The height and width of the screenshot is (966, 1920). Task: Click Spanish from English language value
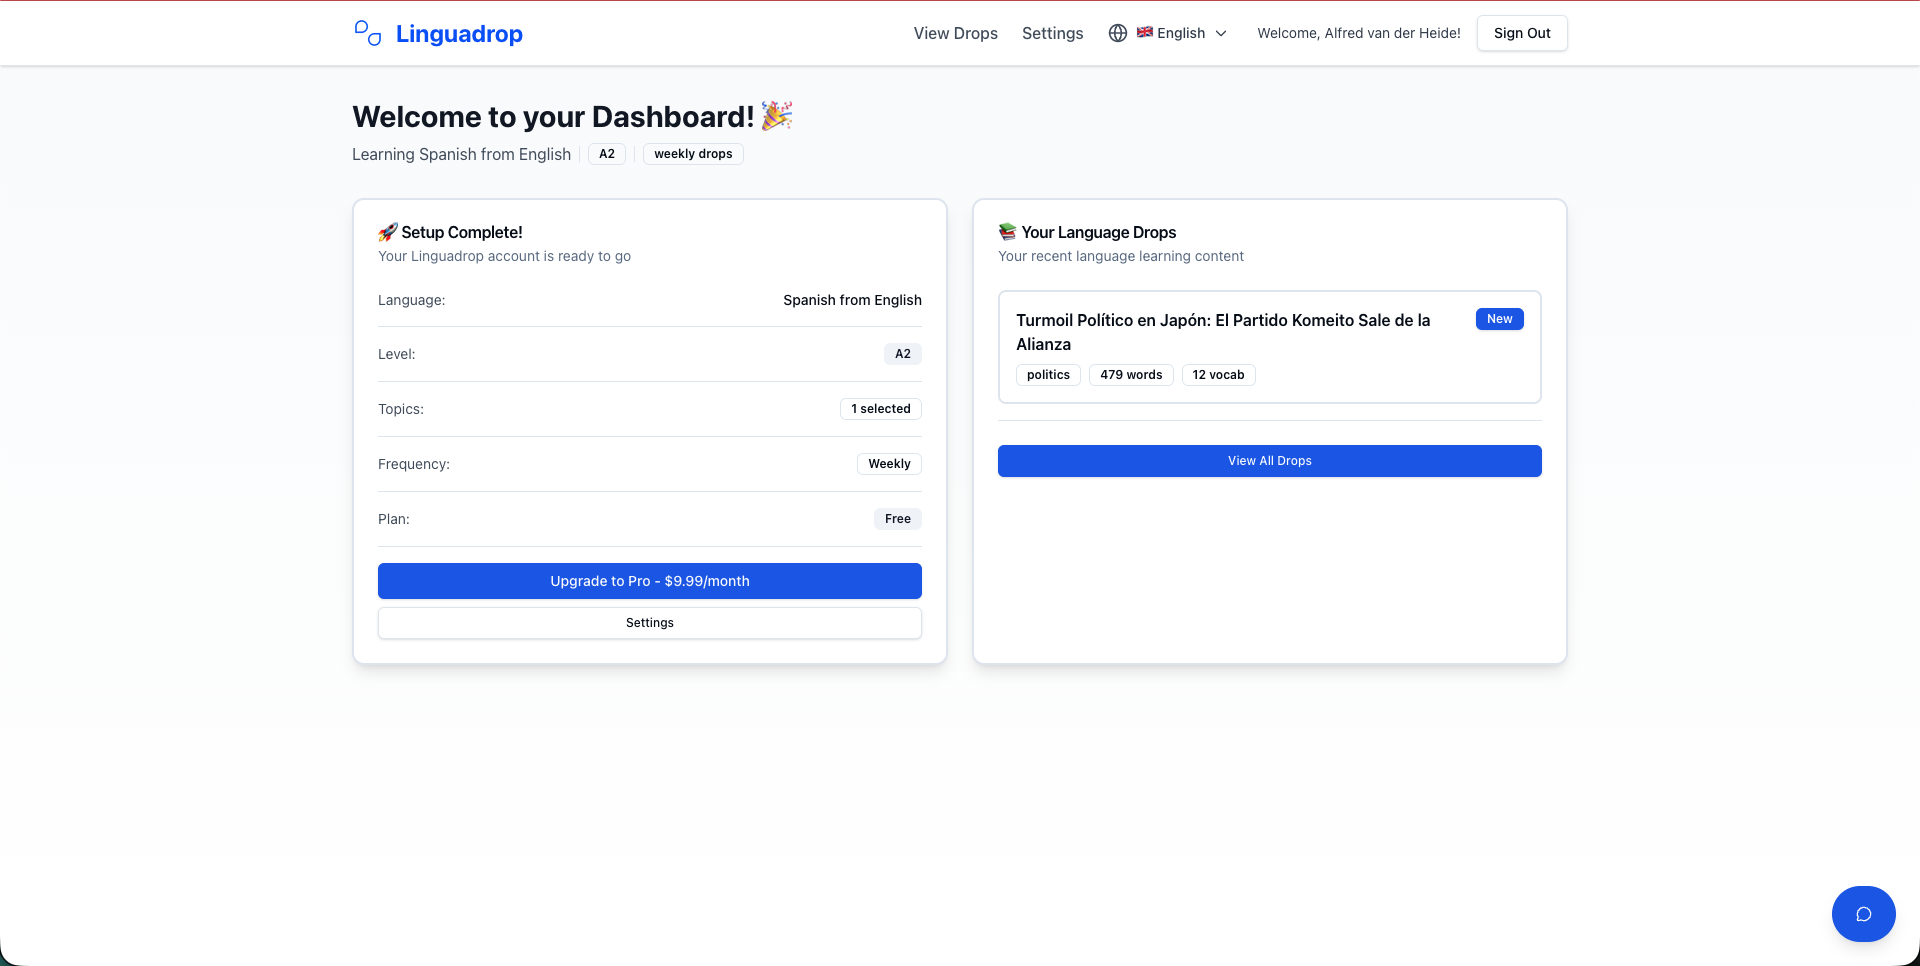(852, 300)
